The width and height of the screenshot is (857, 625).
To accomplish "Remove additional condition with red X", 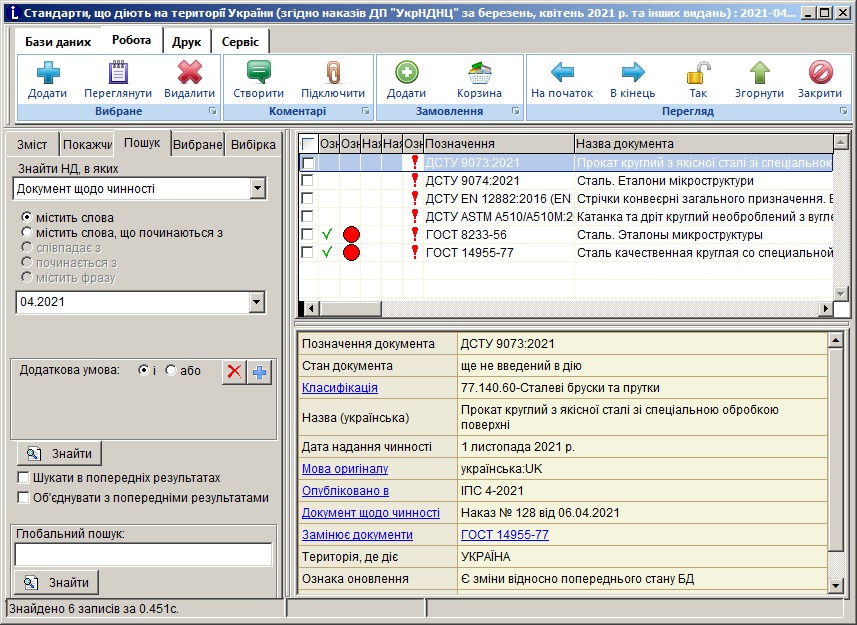I will pos(234,372).
